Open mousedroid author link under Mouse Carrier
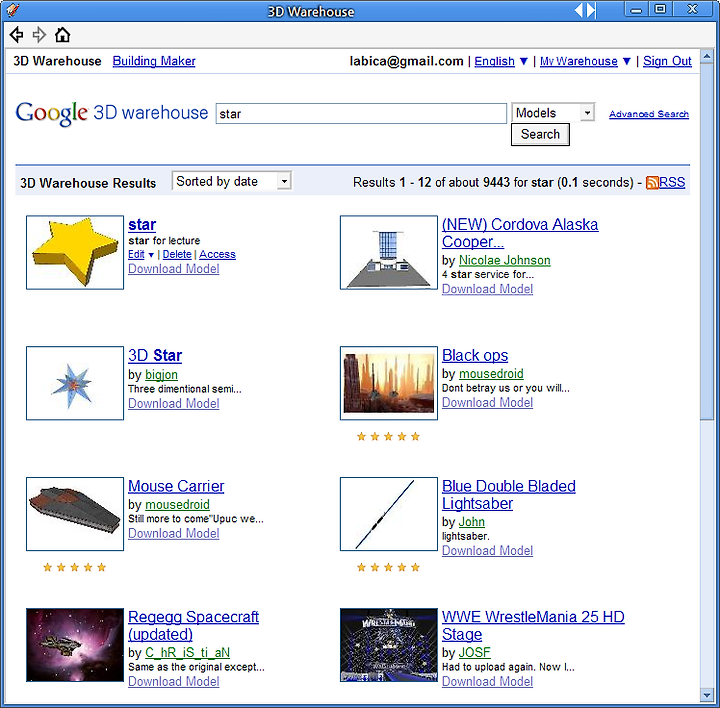 177,505
